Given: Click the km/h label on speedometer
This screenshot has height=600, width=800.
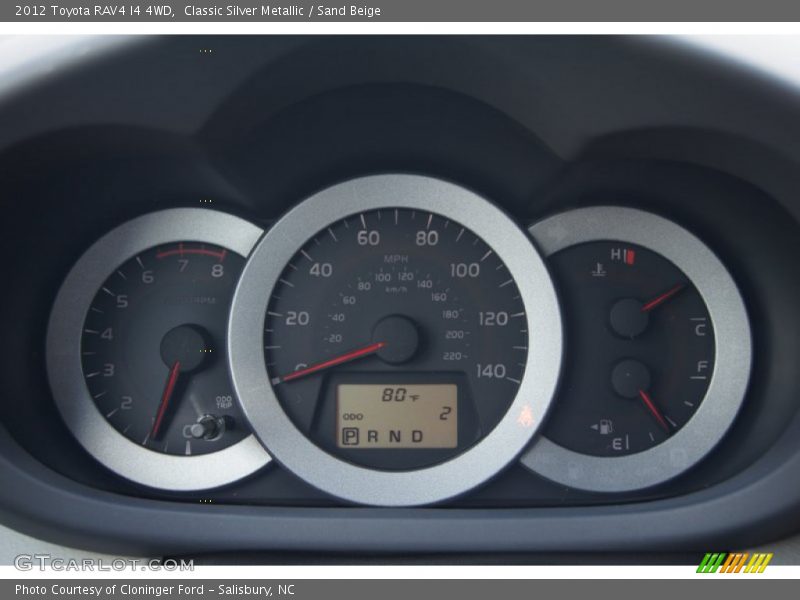Looking at the screenshot, I should click(x=396, y=289).
